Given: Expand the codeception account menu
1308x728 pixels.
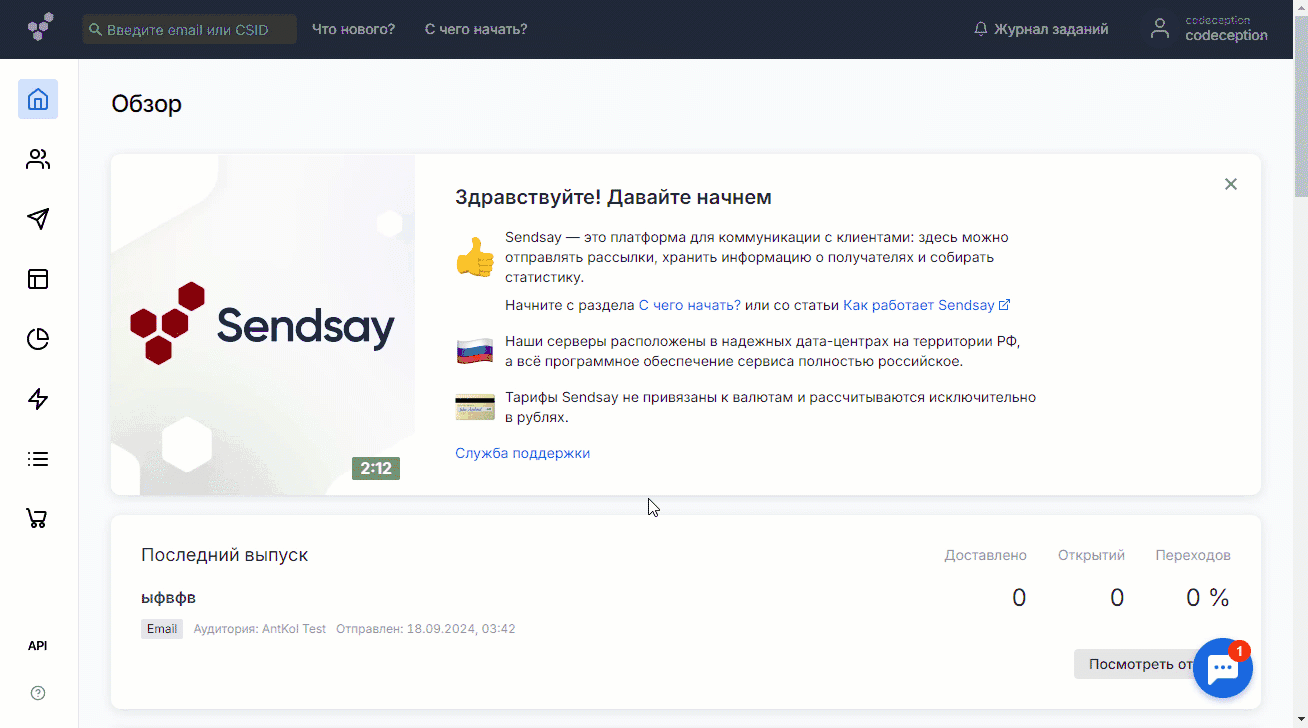Looking at the screenshot, I should (1210, 29).
